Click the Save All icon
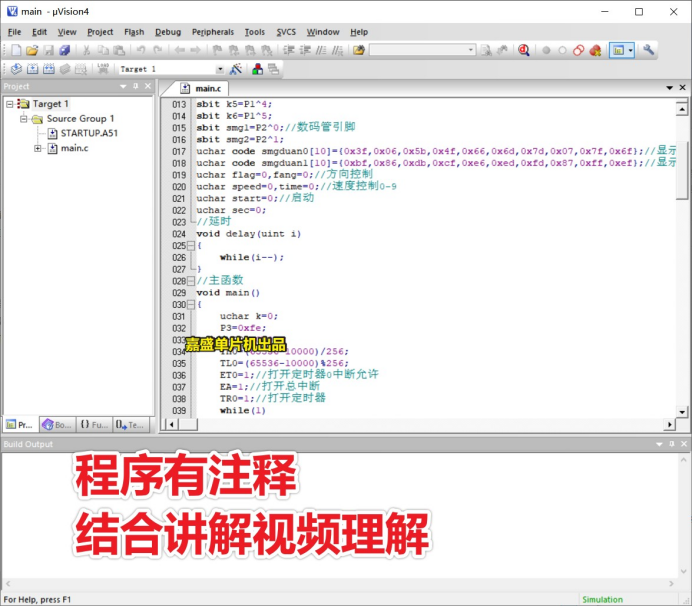 (x=65, y=50)
